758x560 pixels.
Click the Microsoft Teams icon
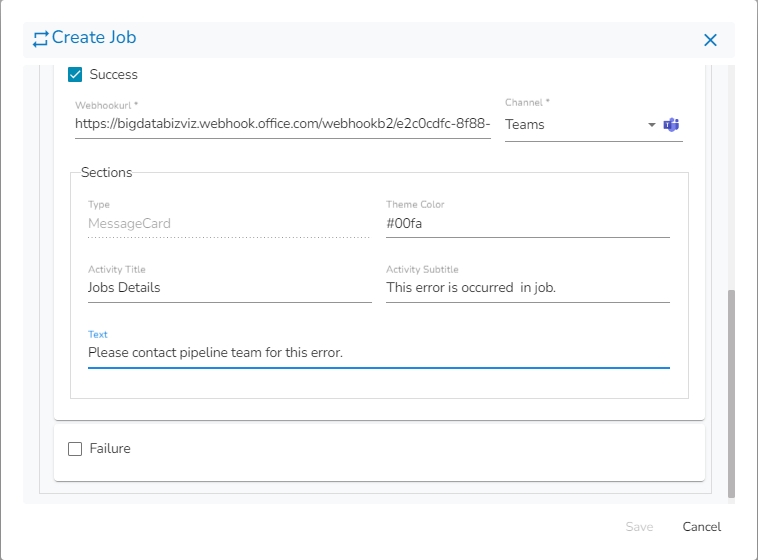pos(672,125)
